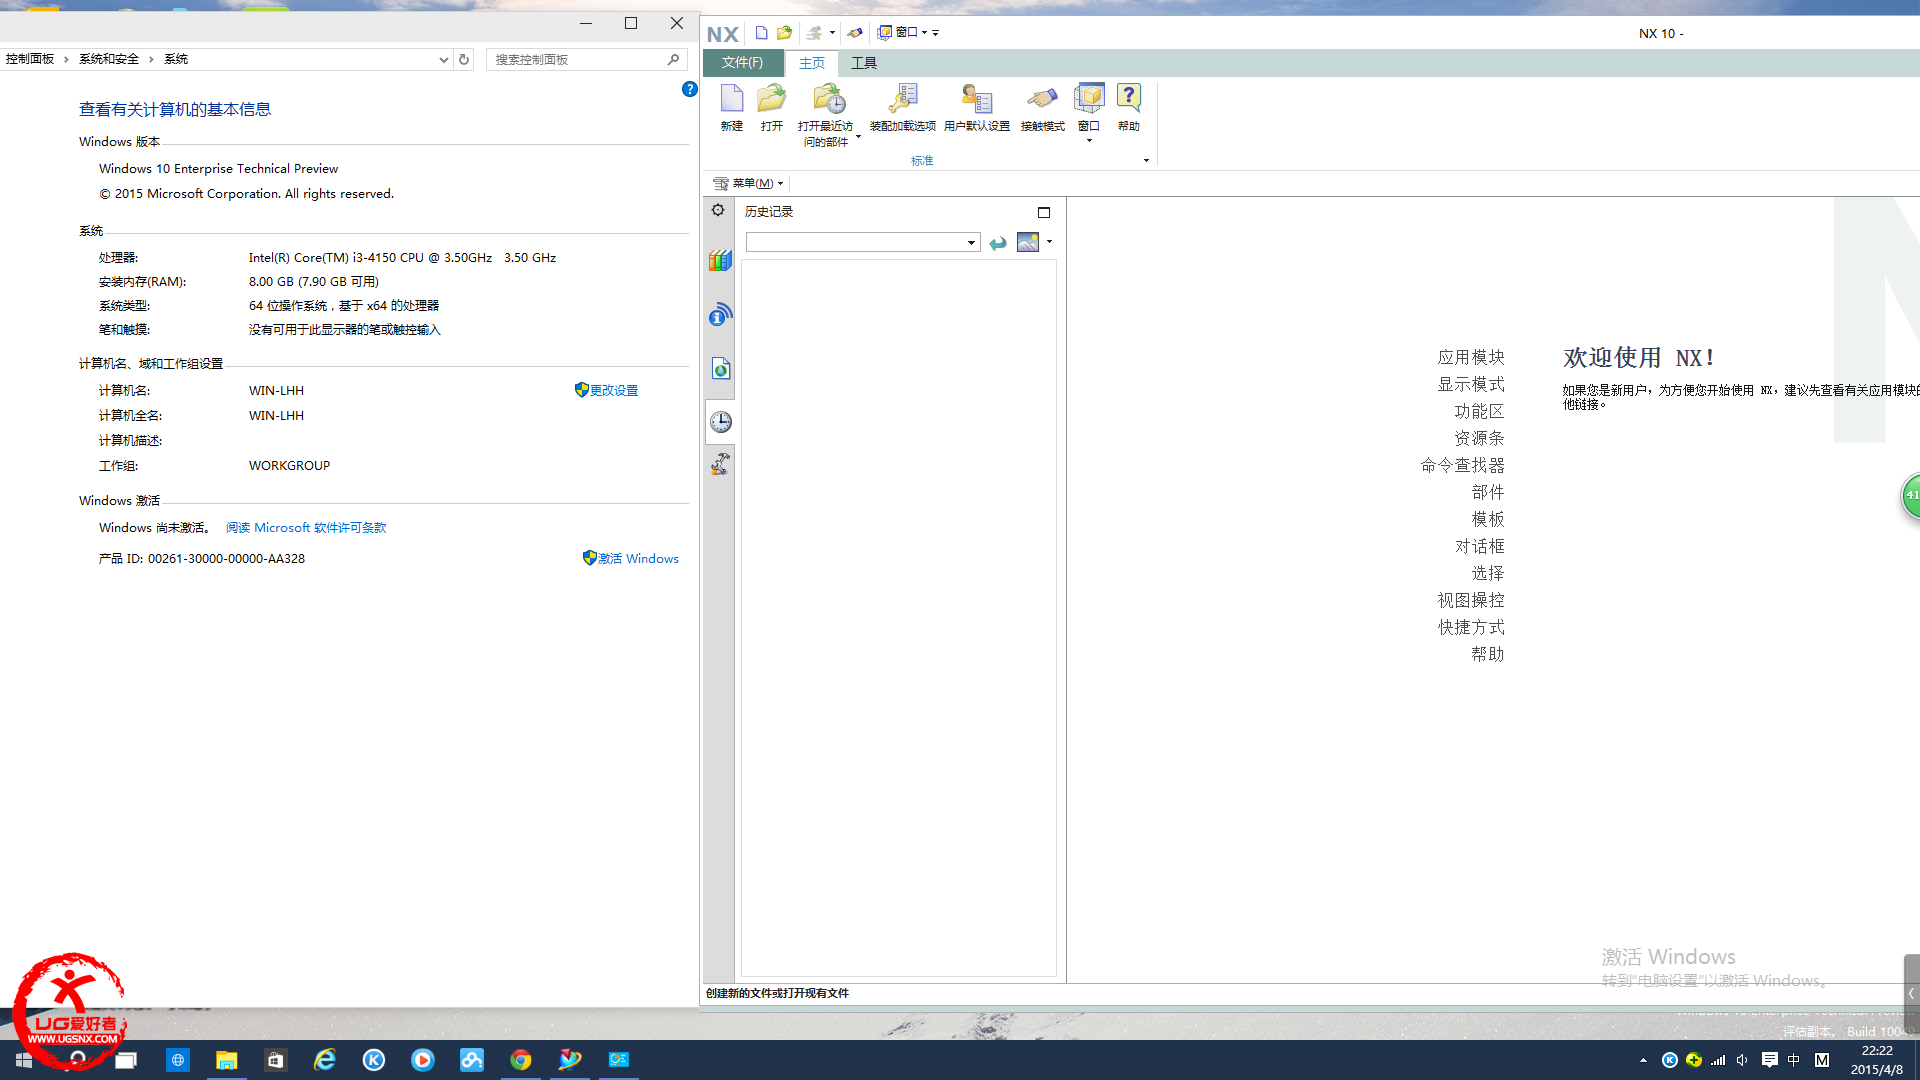This screenshot has height=1080, width=1920.
Task: Open the HD3D info tab in resource bar
Action: (x=720, y=315)
